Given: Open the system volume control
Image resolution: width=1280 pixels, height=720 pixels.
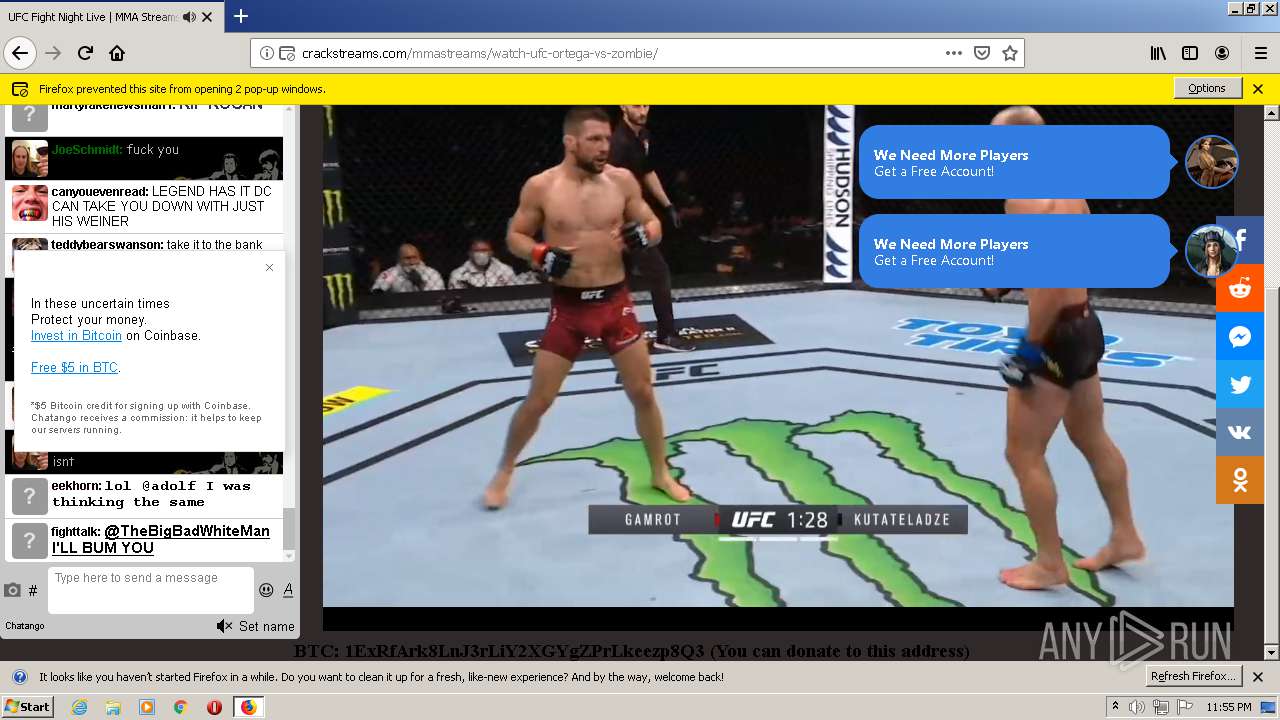Looking at the screenshot, I should point(1138,707).
